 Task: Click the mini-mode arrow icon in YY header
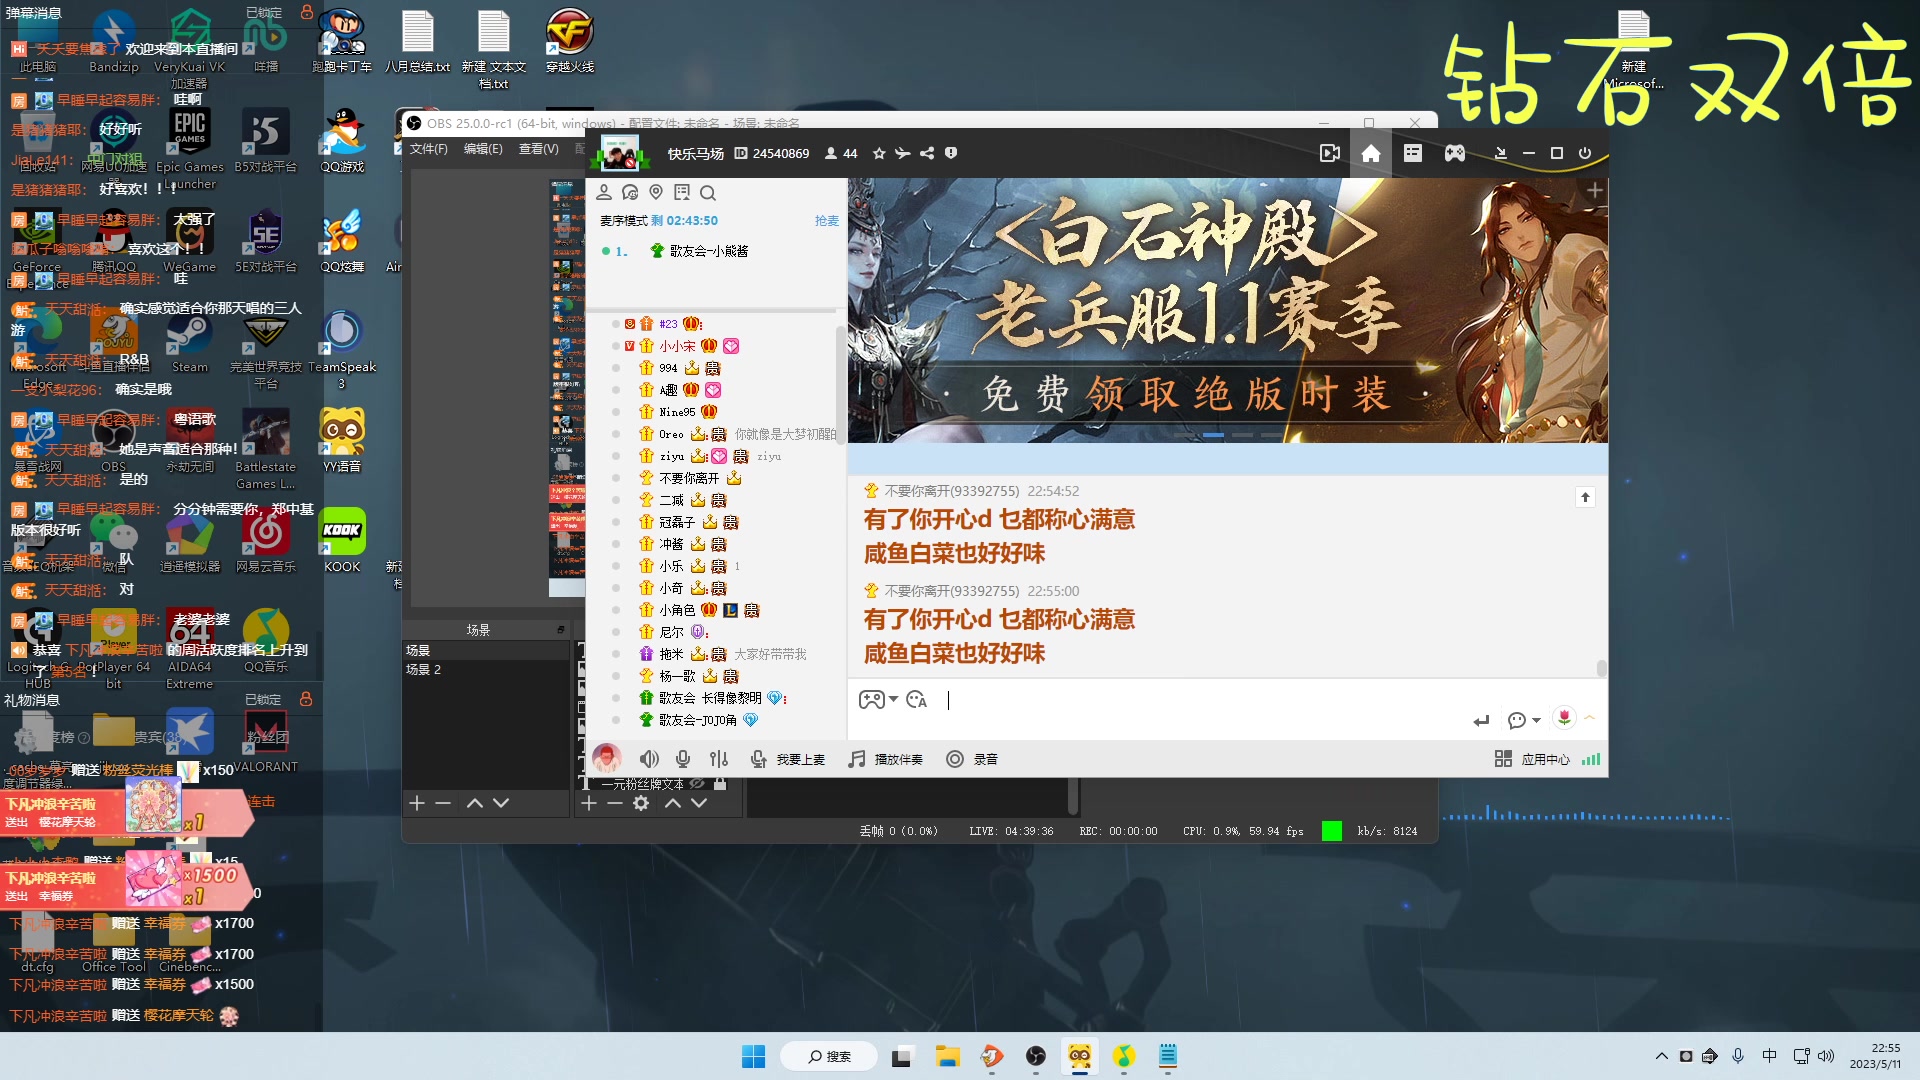1500,153
